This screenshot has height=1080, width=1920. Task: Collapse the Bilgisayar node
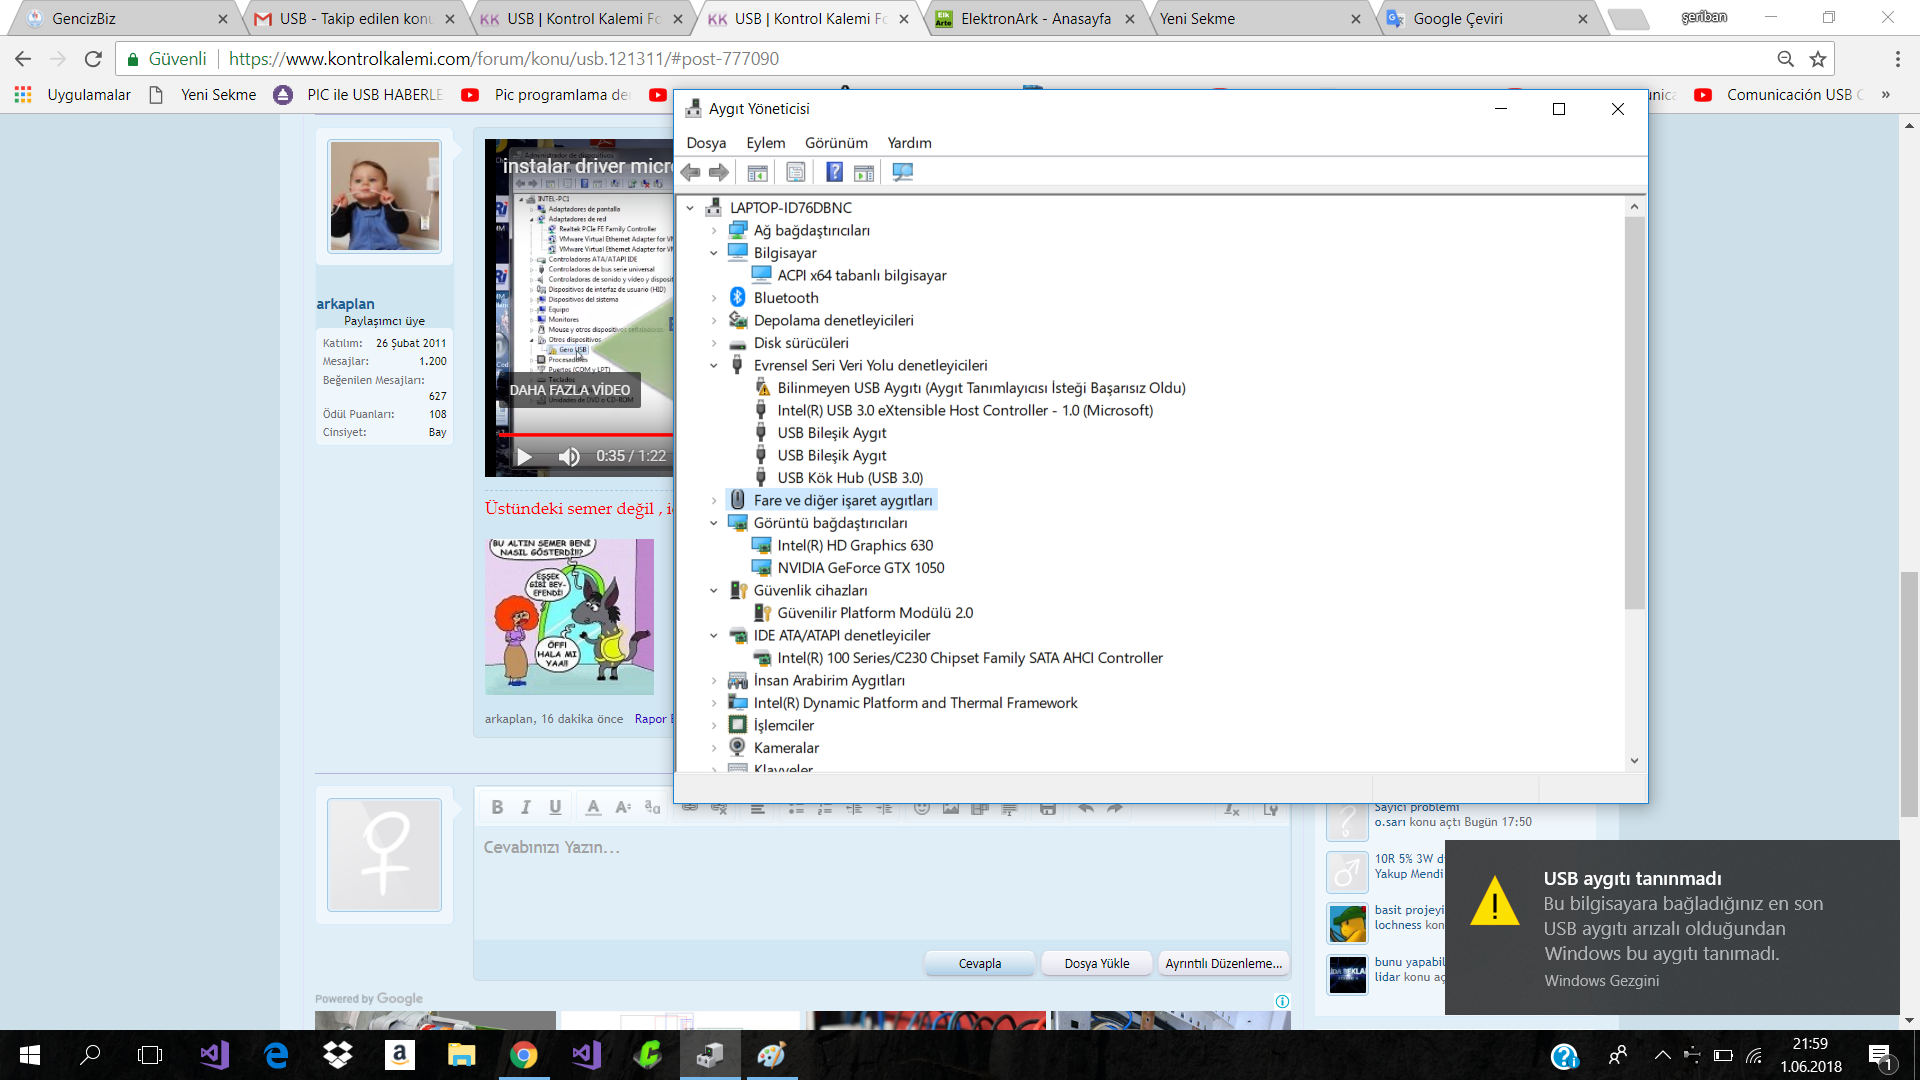coord(714,253)
